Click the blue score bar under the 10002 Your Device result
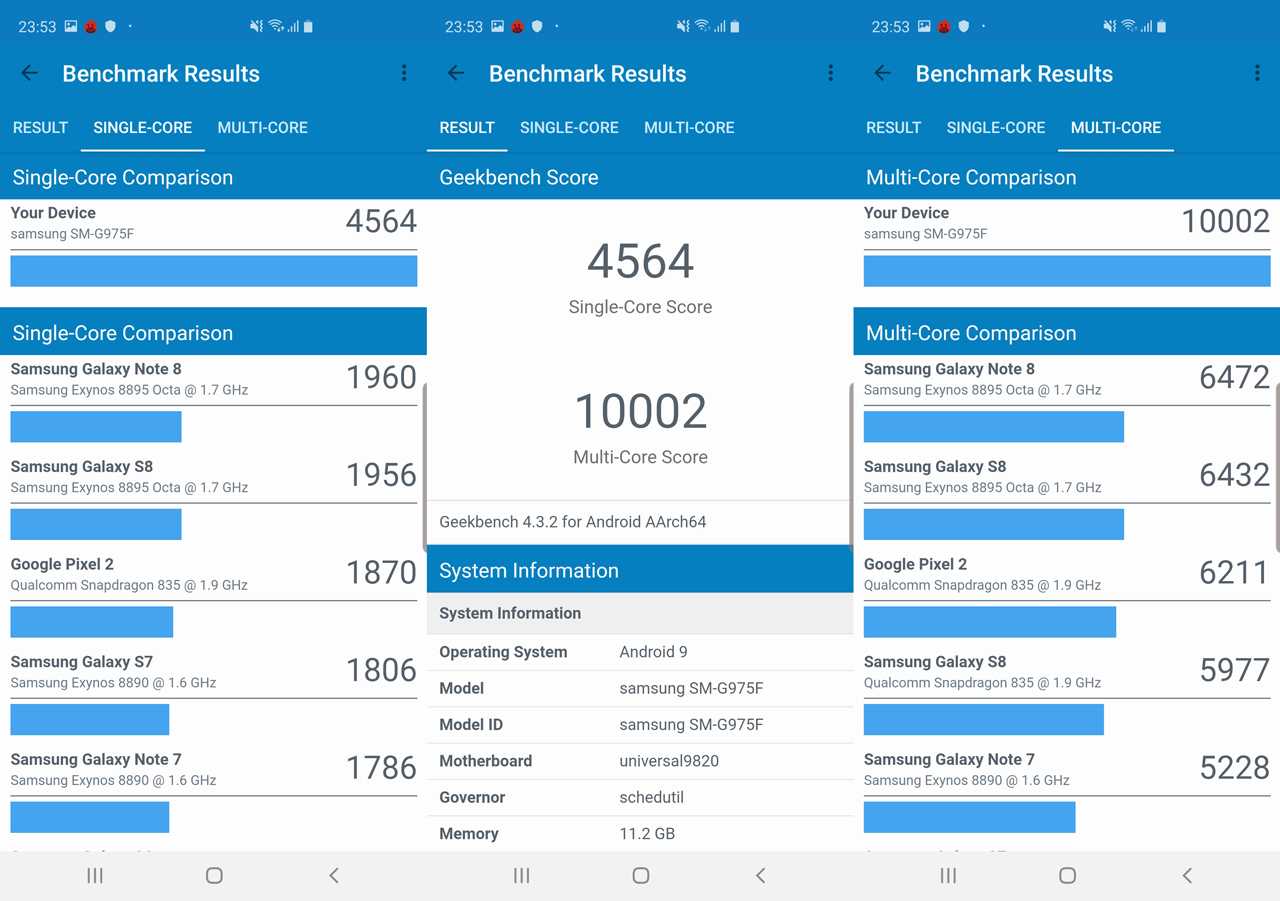 pyautogui.click(x=1066, y=271)
